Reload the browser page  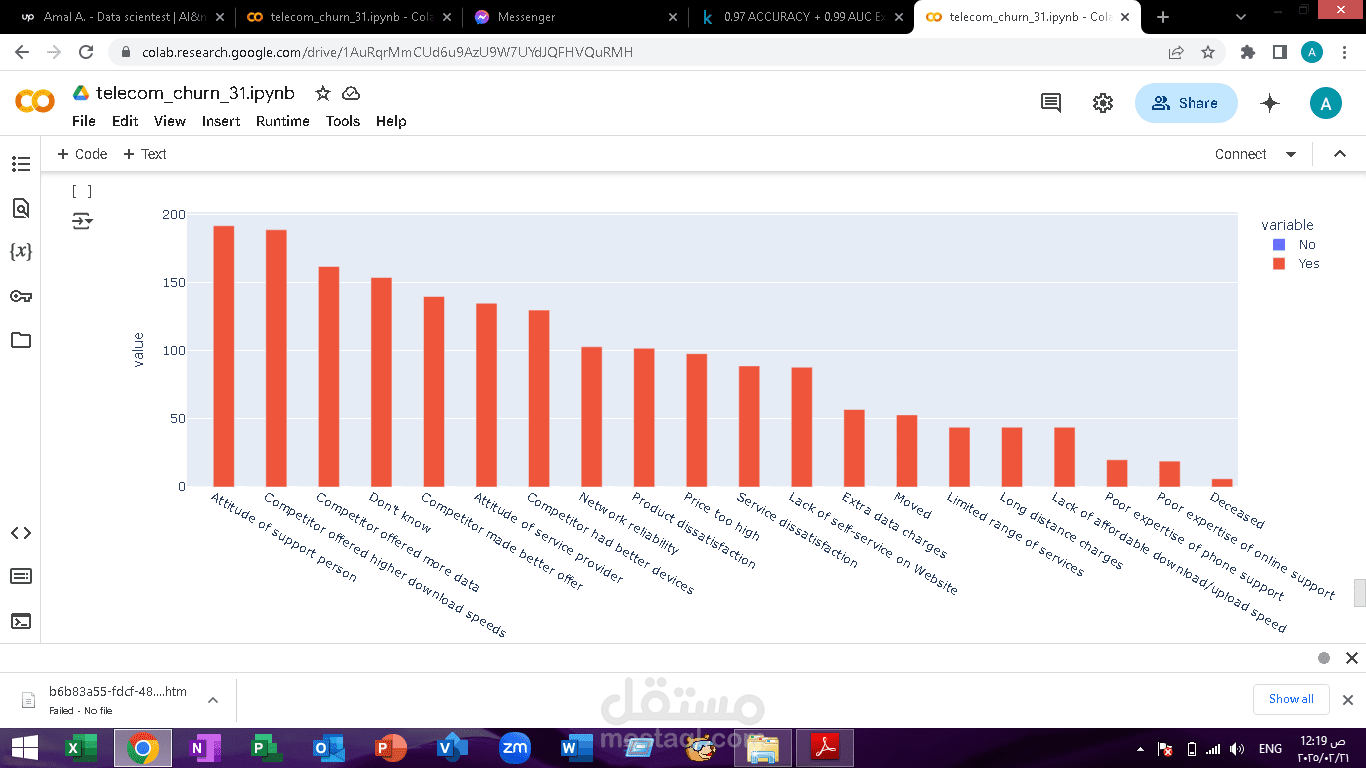[86, 52]
